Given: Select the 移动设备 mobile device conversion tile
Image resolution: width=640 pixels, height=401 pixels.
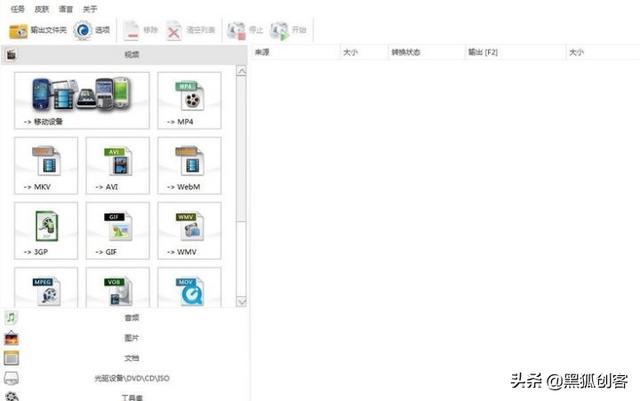Looking at the screenshot, I should [82, 100].
